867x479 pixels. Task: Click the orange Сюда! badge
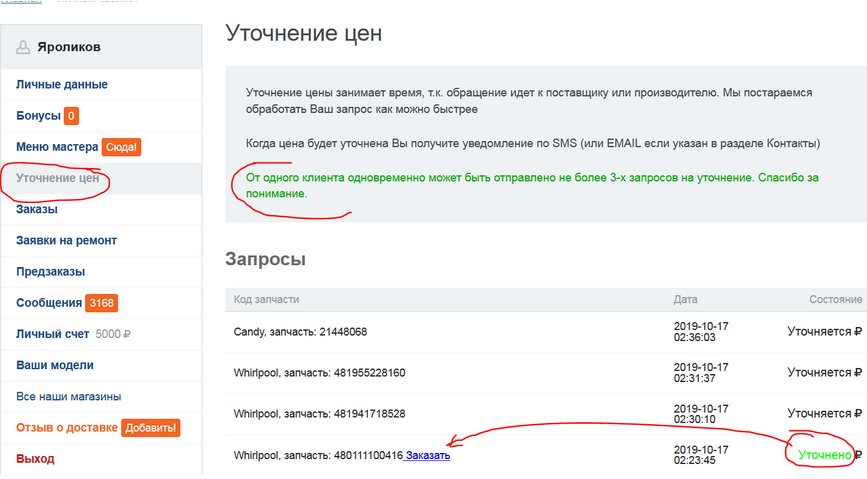click(x=122, y=147)
